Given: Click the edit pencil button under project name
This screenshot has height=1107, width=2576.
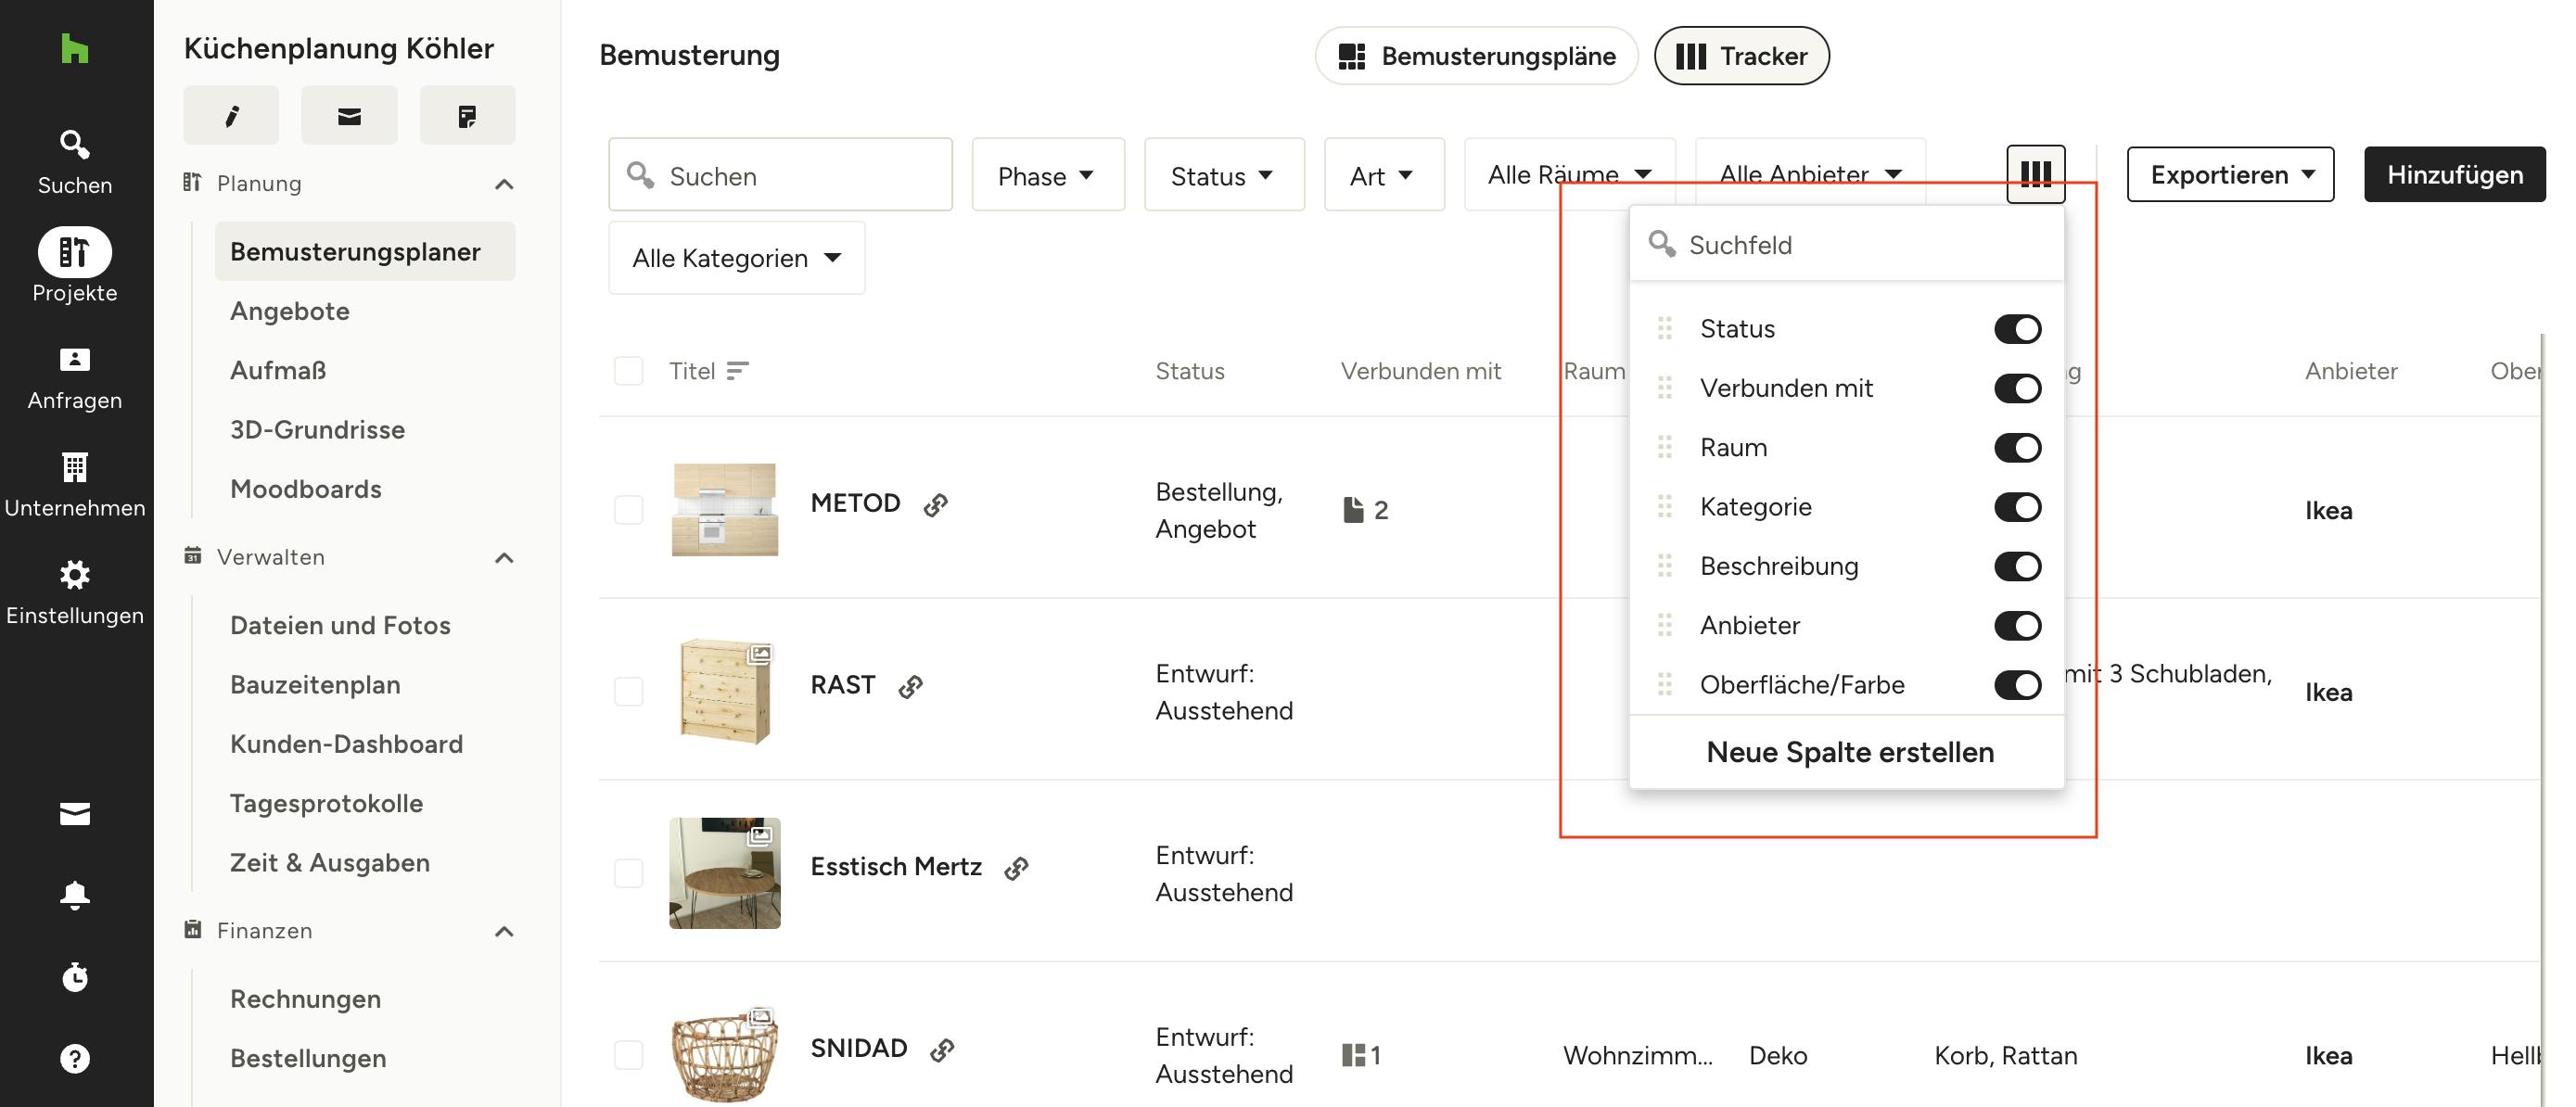Looking at the screenshot, I should [231, 116].
